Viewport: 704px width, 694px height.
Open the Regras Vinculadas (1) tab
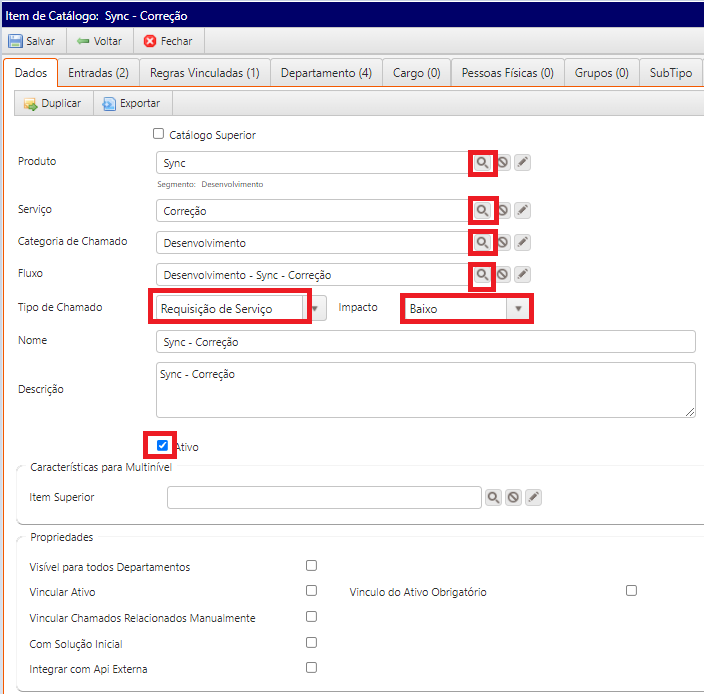pos(204,73)
